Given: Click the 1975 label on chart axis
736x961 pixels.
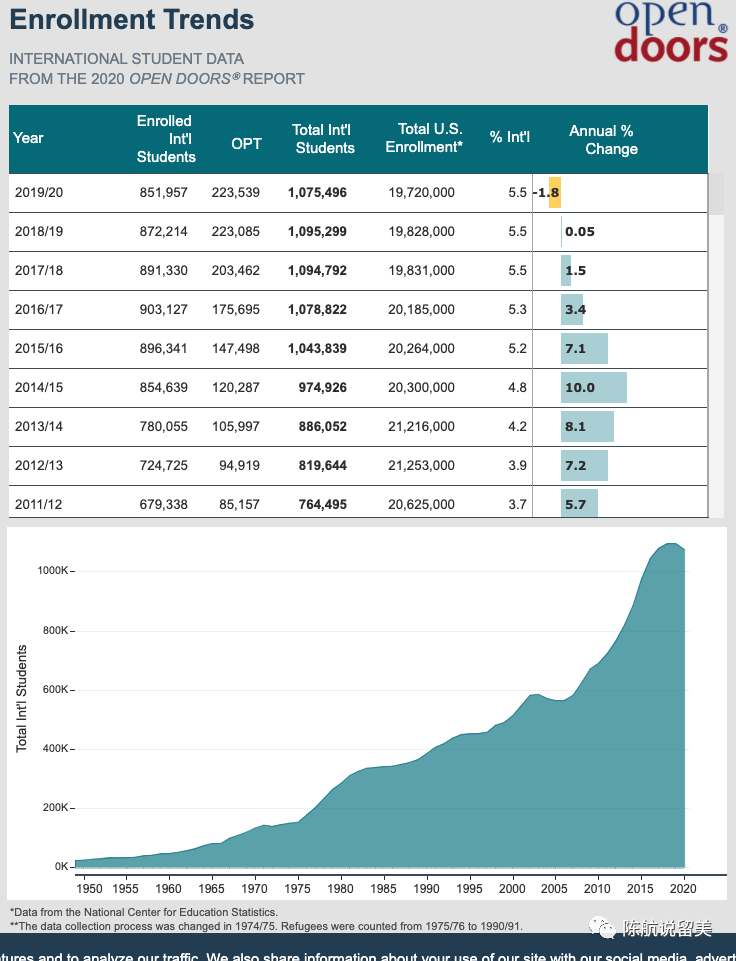Looking at the screenshot, I should [x=297, y=888].
